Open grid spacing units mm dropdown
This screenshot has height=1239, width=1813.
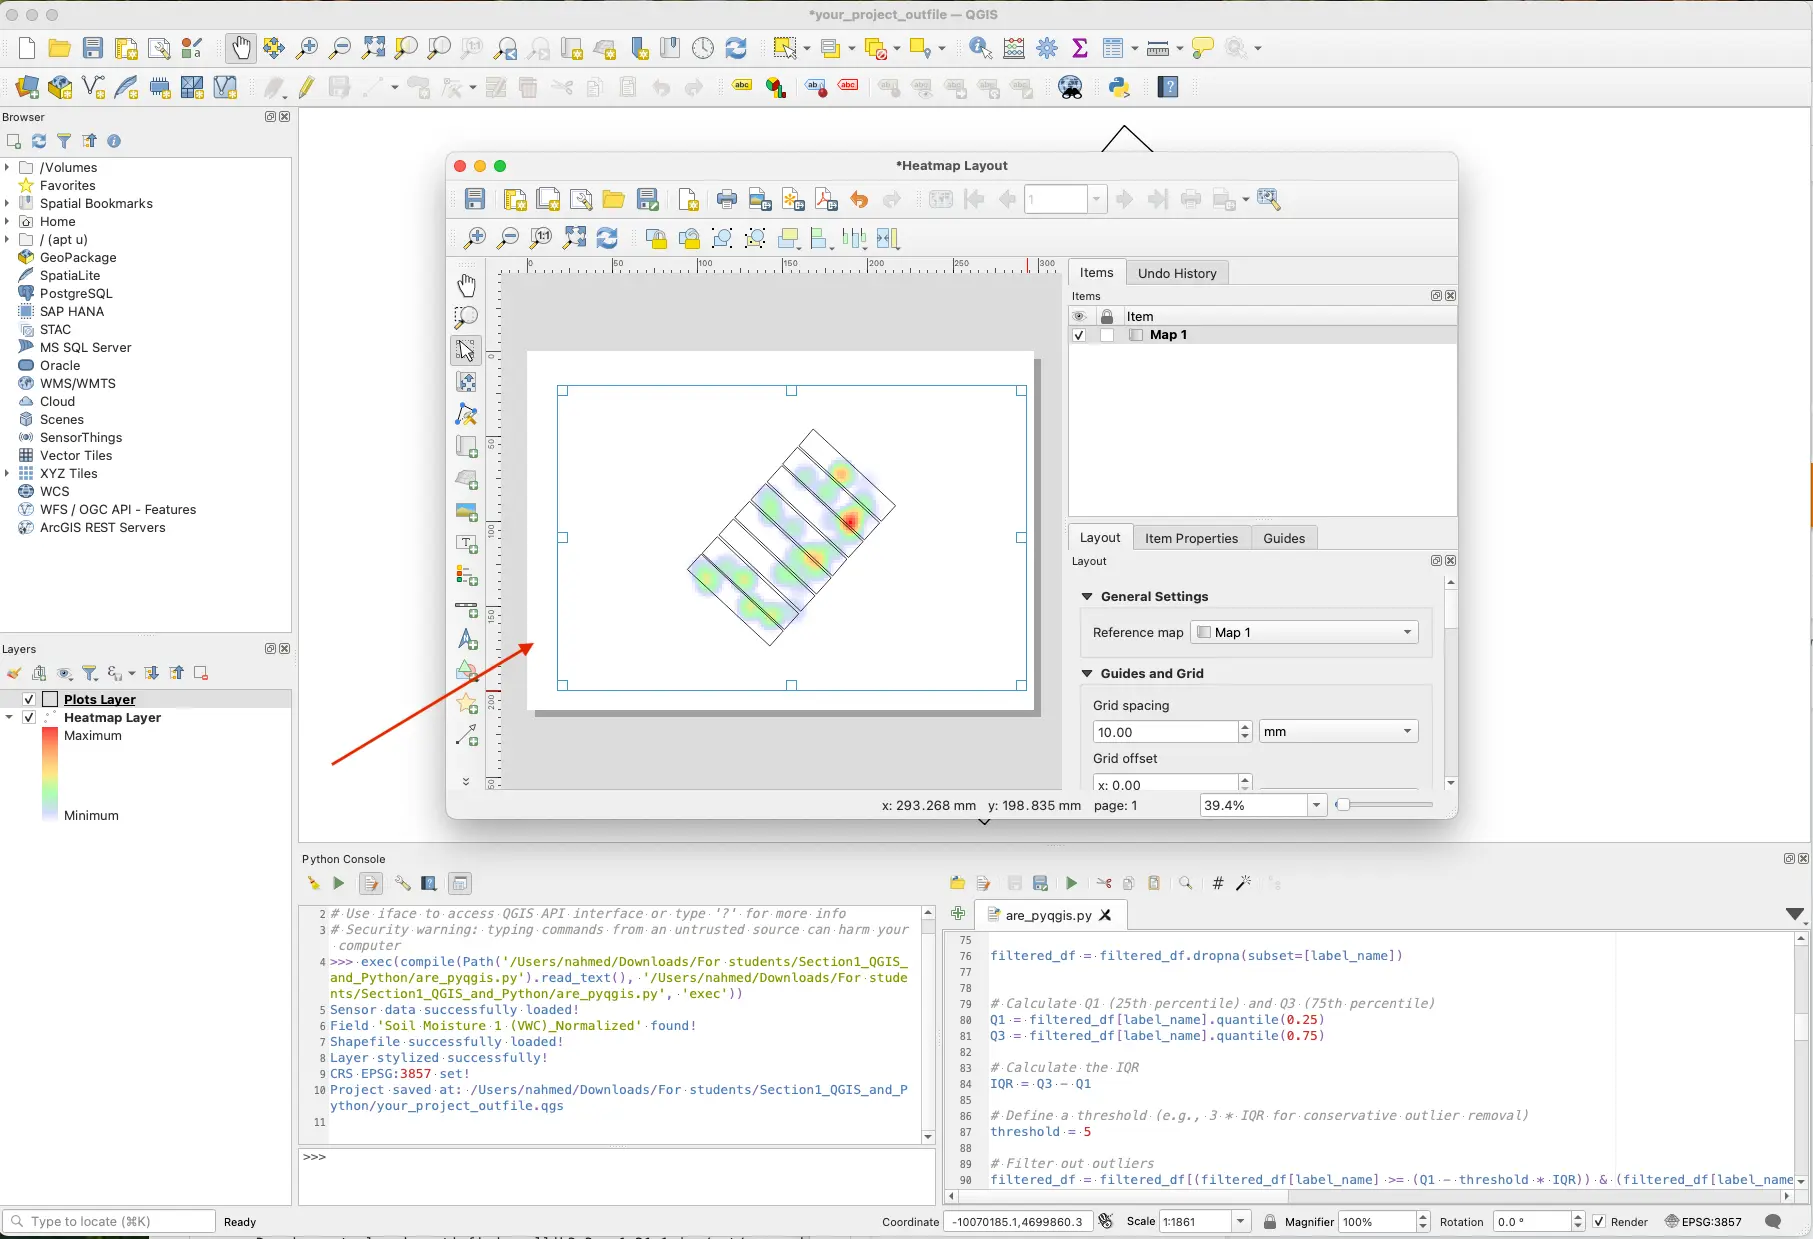[x=1338, y=732]
